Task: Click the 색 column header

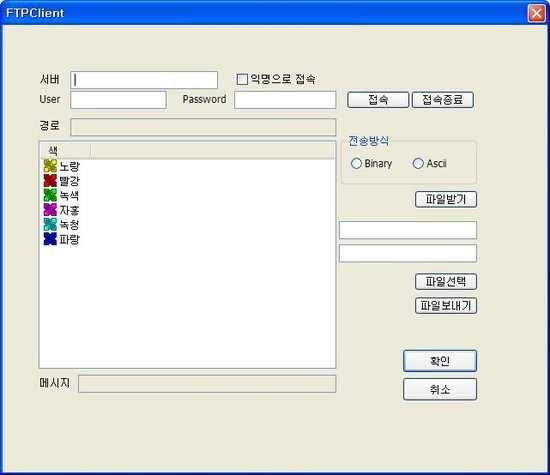Action: click(66, 151)
